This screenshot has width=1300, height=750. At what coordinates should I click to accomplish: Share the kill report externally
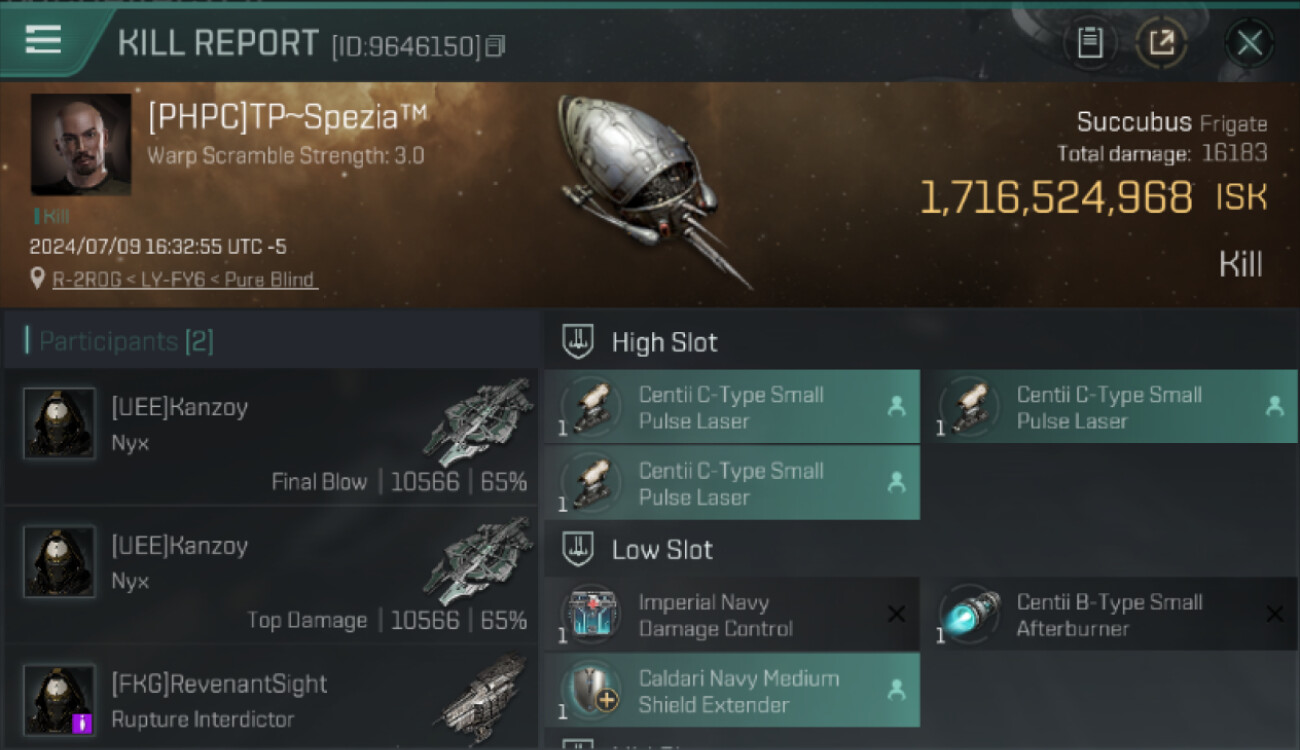tap(1161, 43)
